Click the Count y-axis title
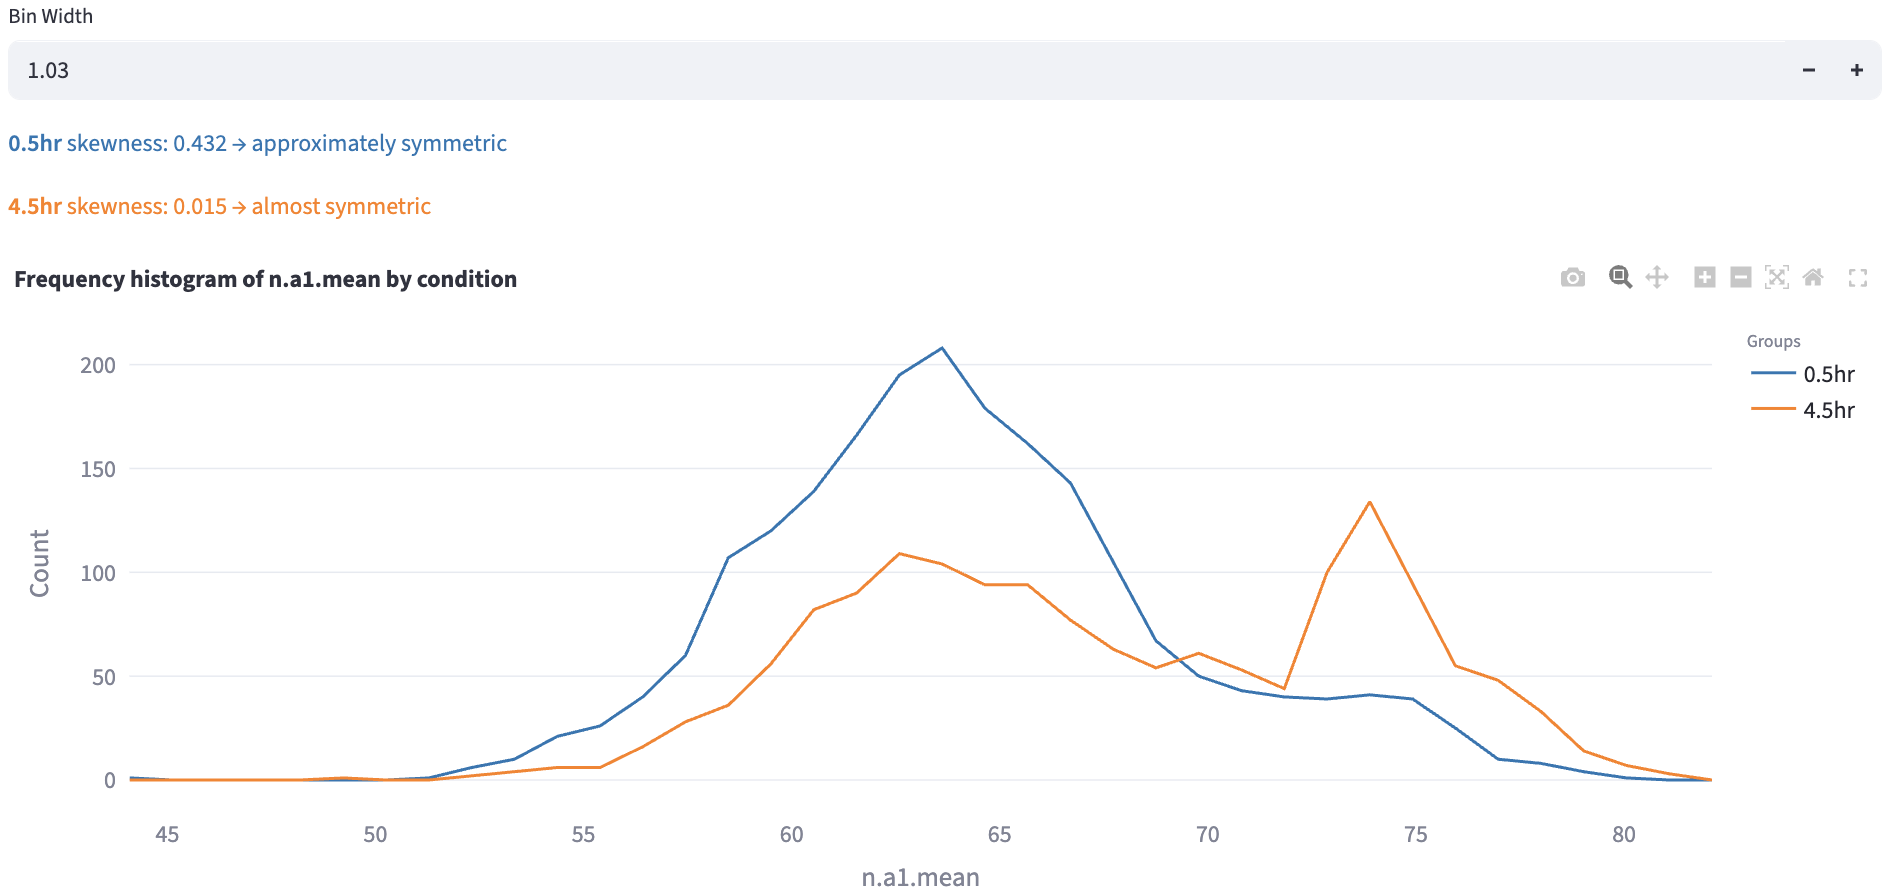The width and height of the screenshot is (1890, 892). [40, 563]
